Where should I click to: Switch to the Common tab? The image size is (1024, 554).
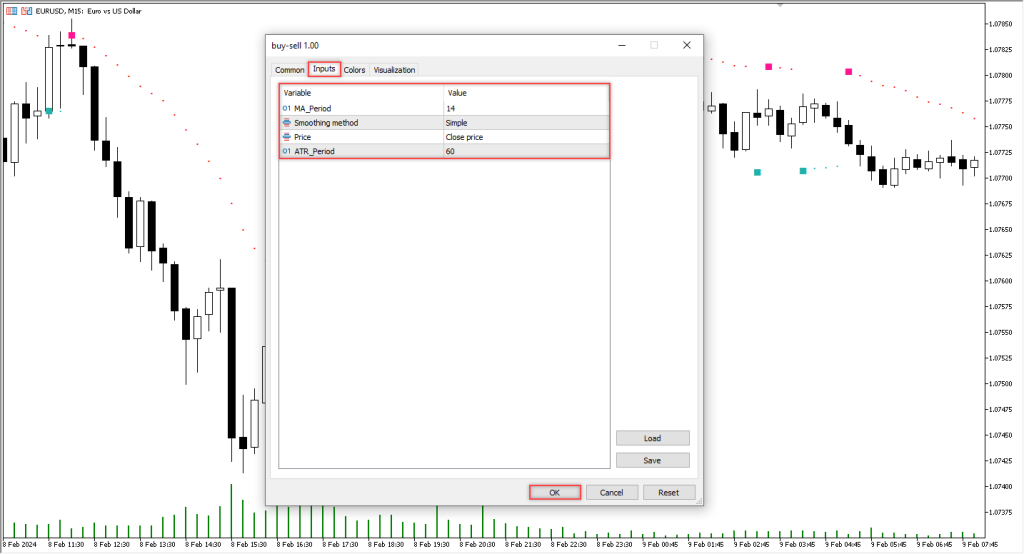[289, 70]
